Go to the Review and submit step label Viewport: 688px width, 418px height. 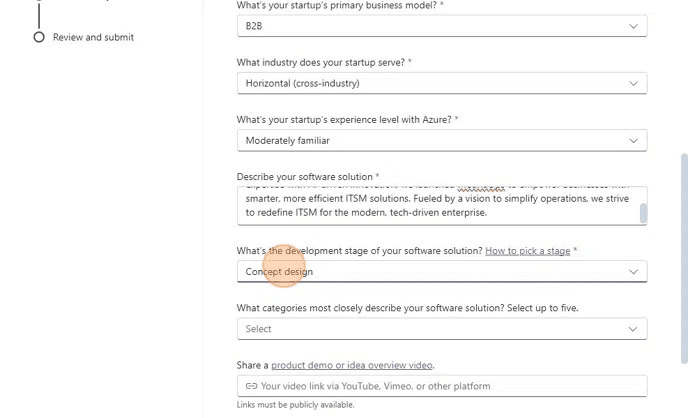[93, 37]
